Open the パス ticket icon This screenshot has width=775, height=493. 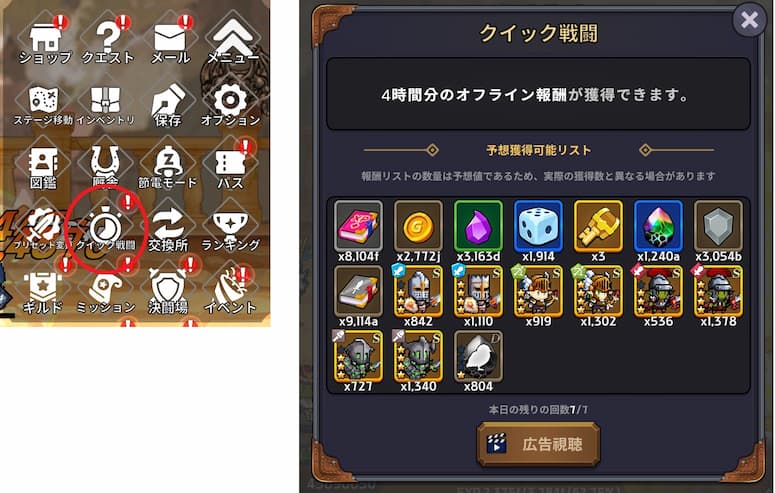230,168
